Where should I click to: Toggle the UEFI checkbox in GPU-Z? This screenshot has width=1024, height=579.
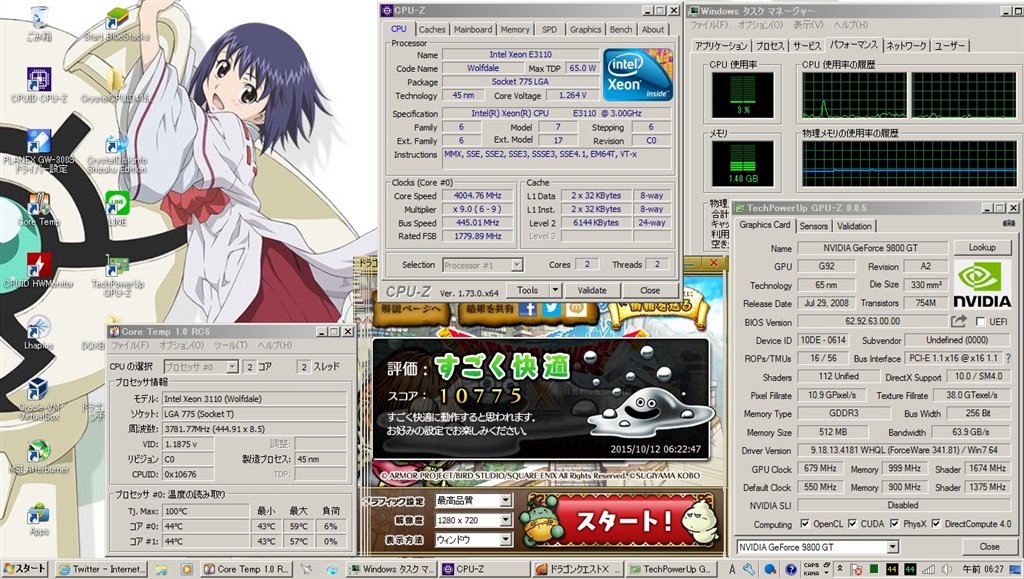[980, 321]
